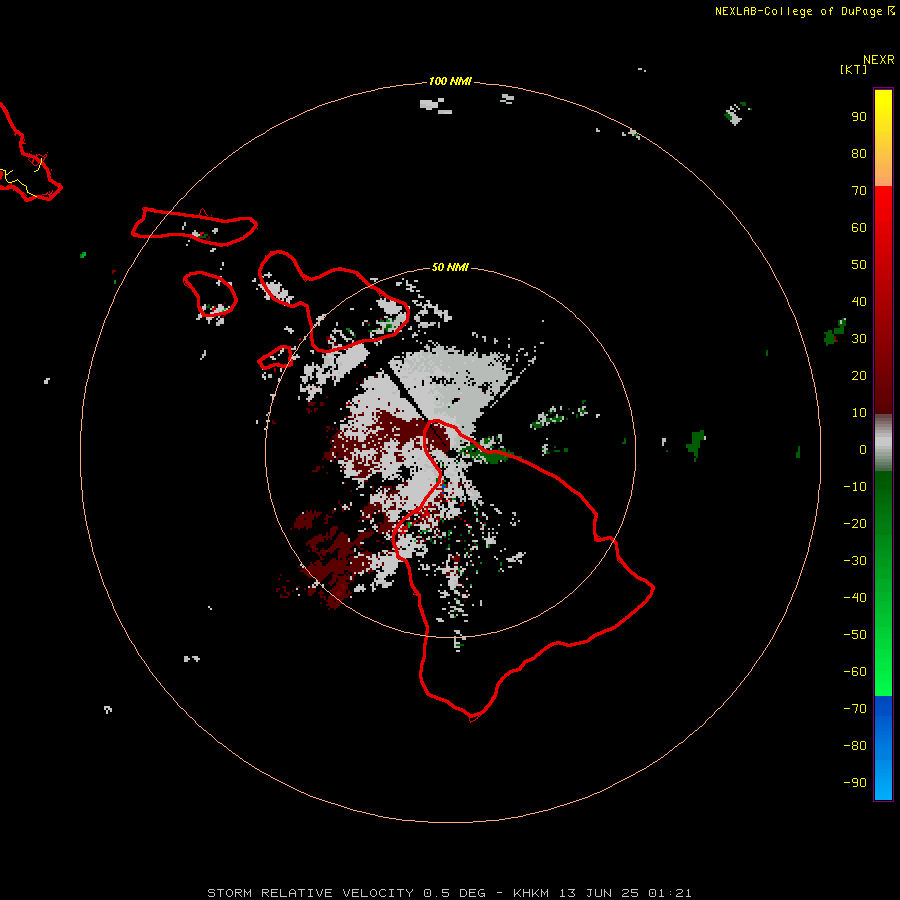Click the gray zero-velocity segment of the color bar

point(883,443)
